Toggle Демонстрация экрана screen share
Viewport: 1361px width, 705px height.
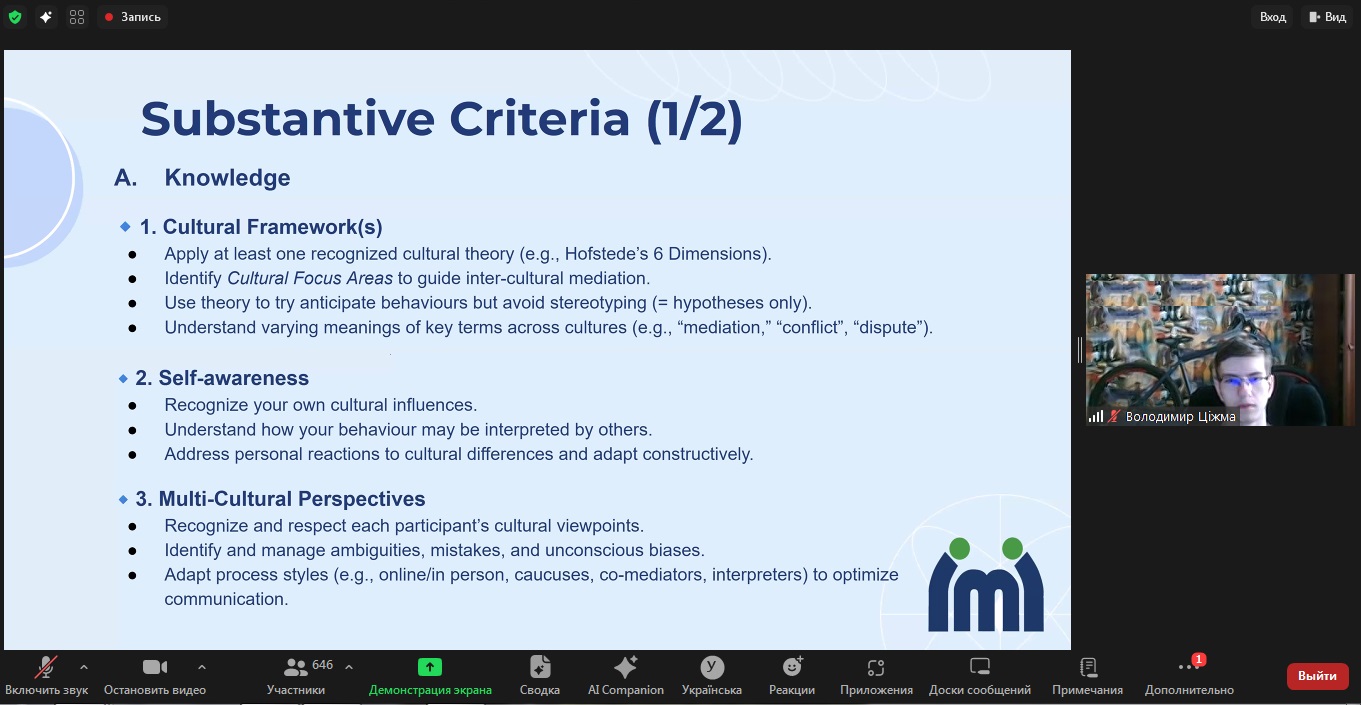tap(430, 675)
